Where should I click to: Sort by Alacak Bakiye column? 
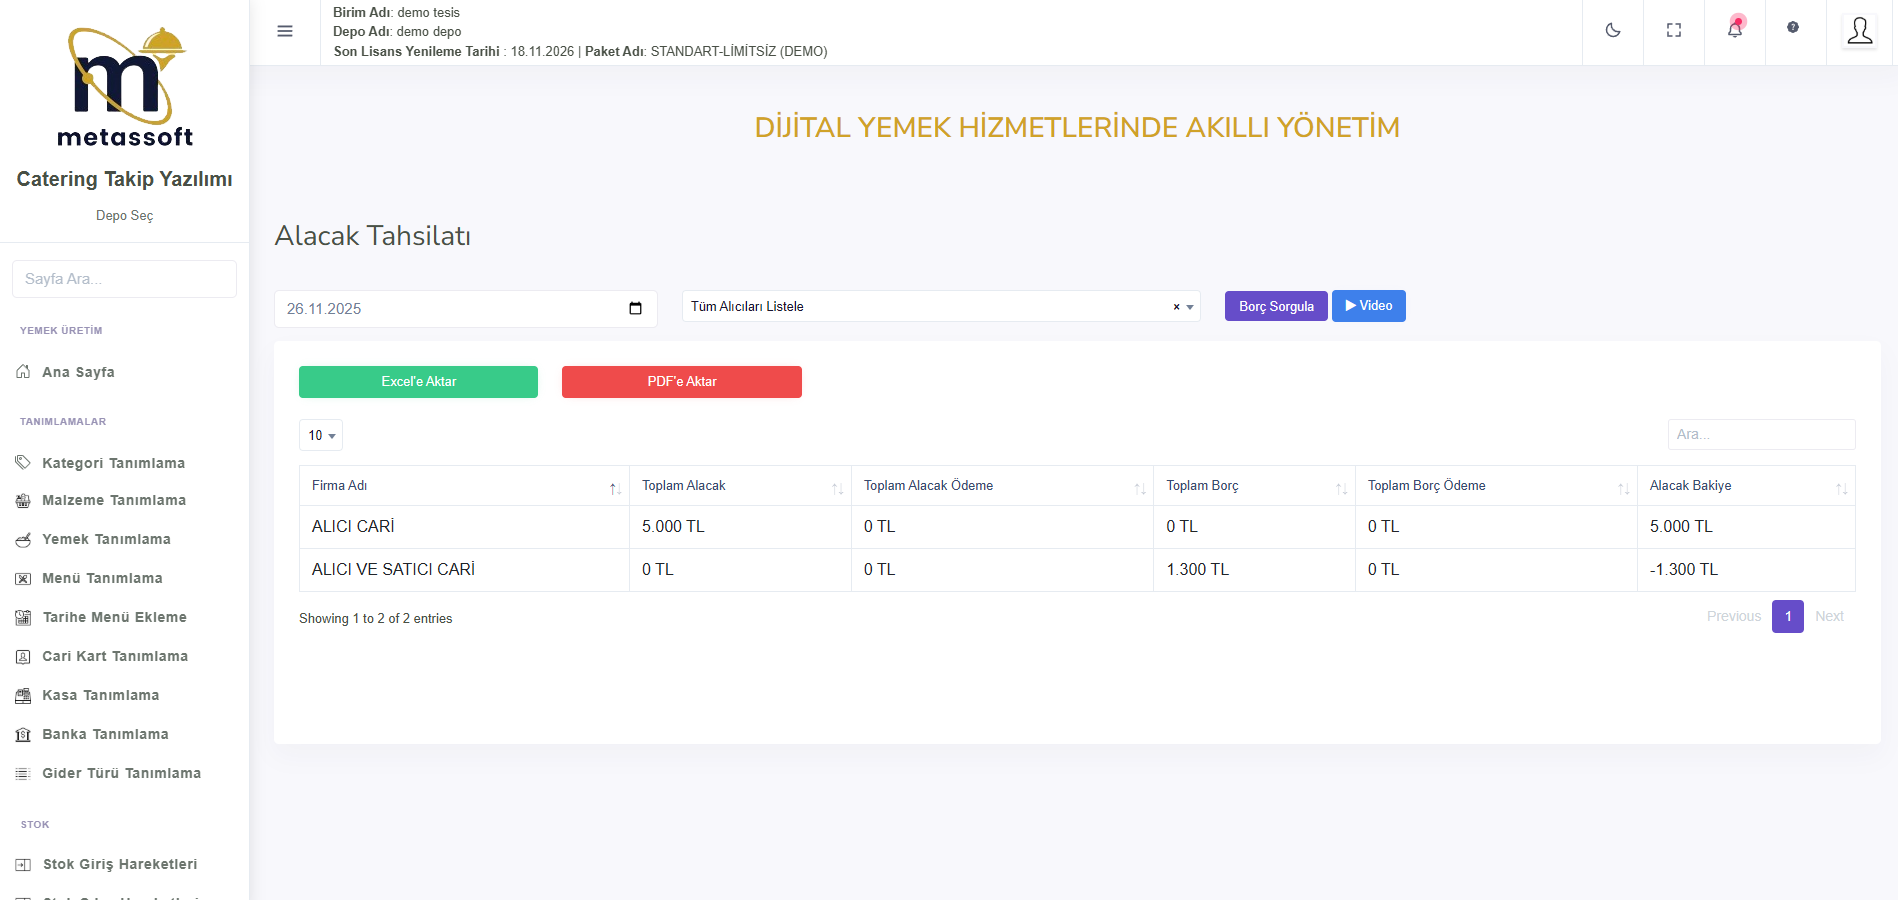tap(1745, 486)
